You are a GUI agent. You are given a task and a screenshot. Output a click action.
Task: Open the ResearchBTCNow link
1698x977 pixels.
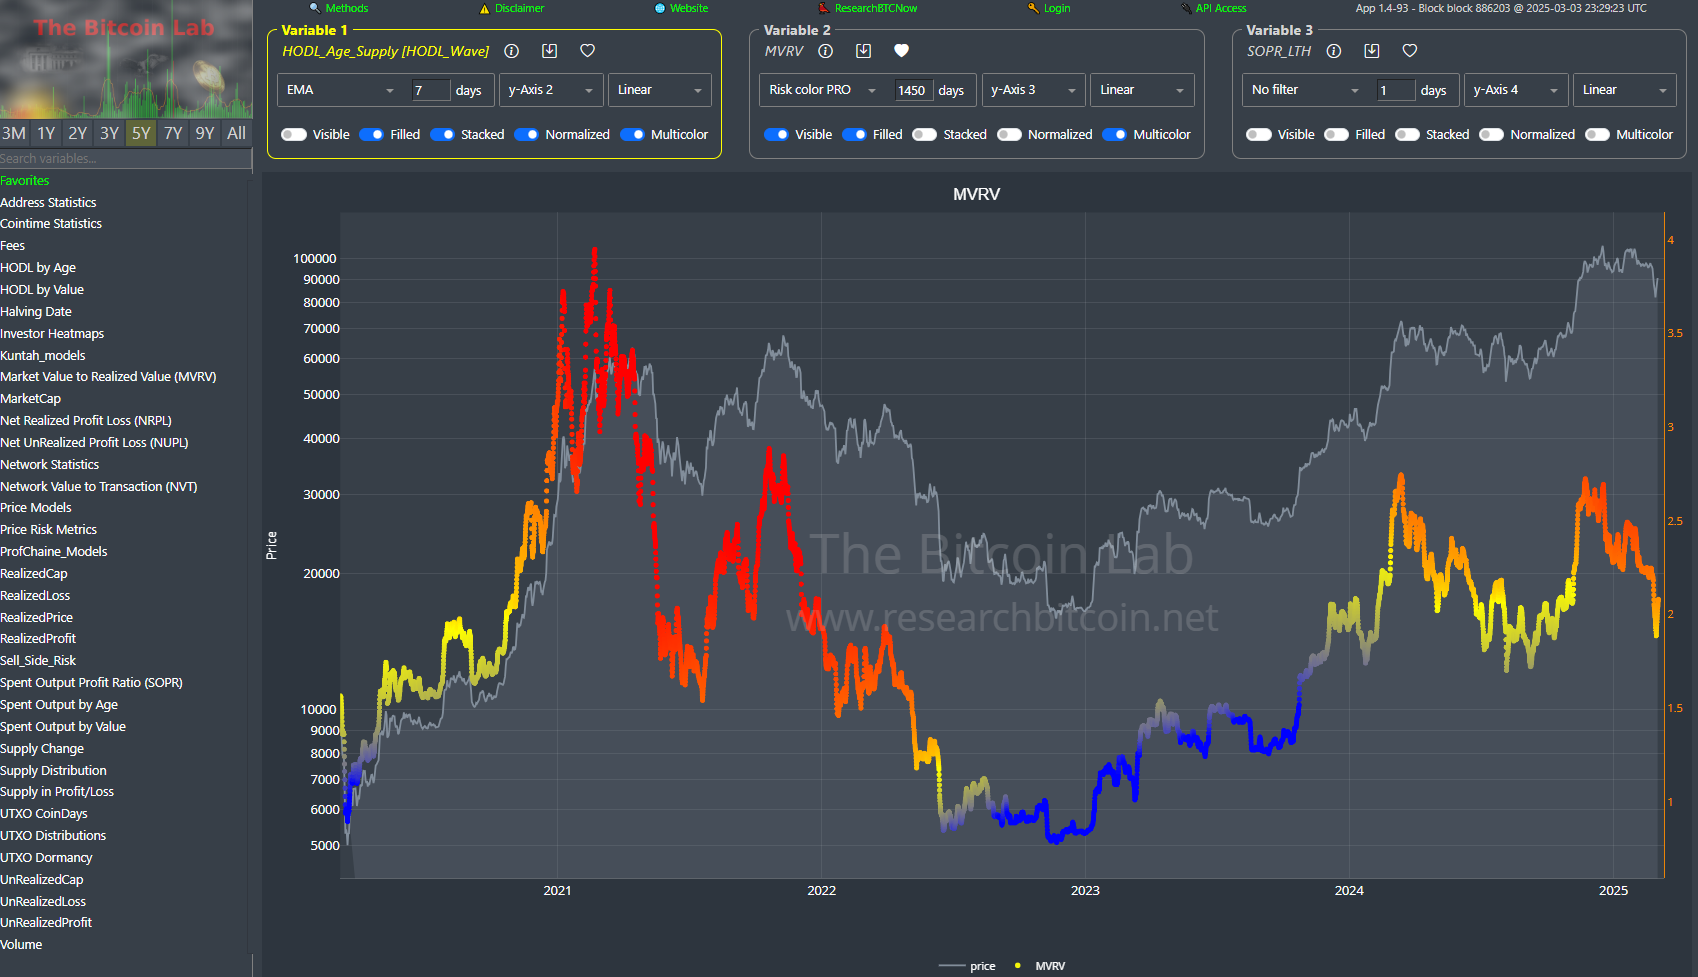coord(866,8)
